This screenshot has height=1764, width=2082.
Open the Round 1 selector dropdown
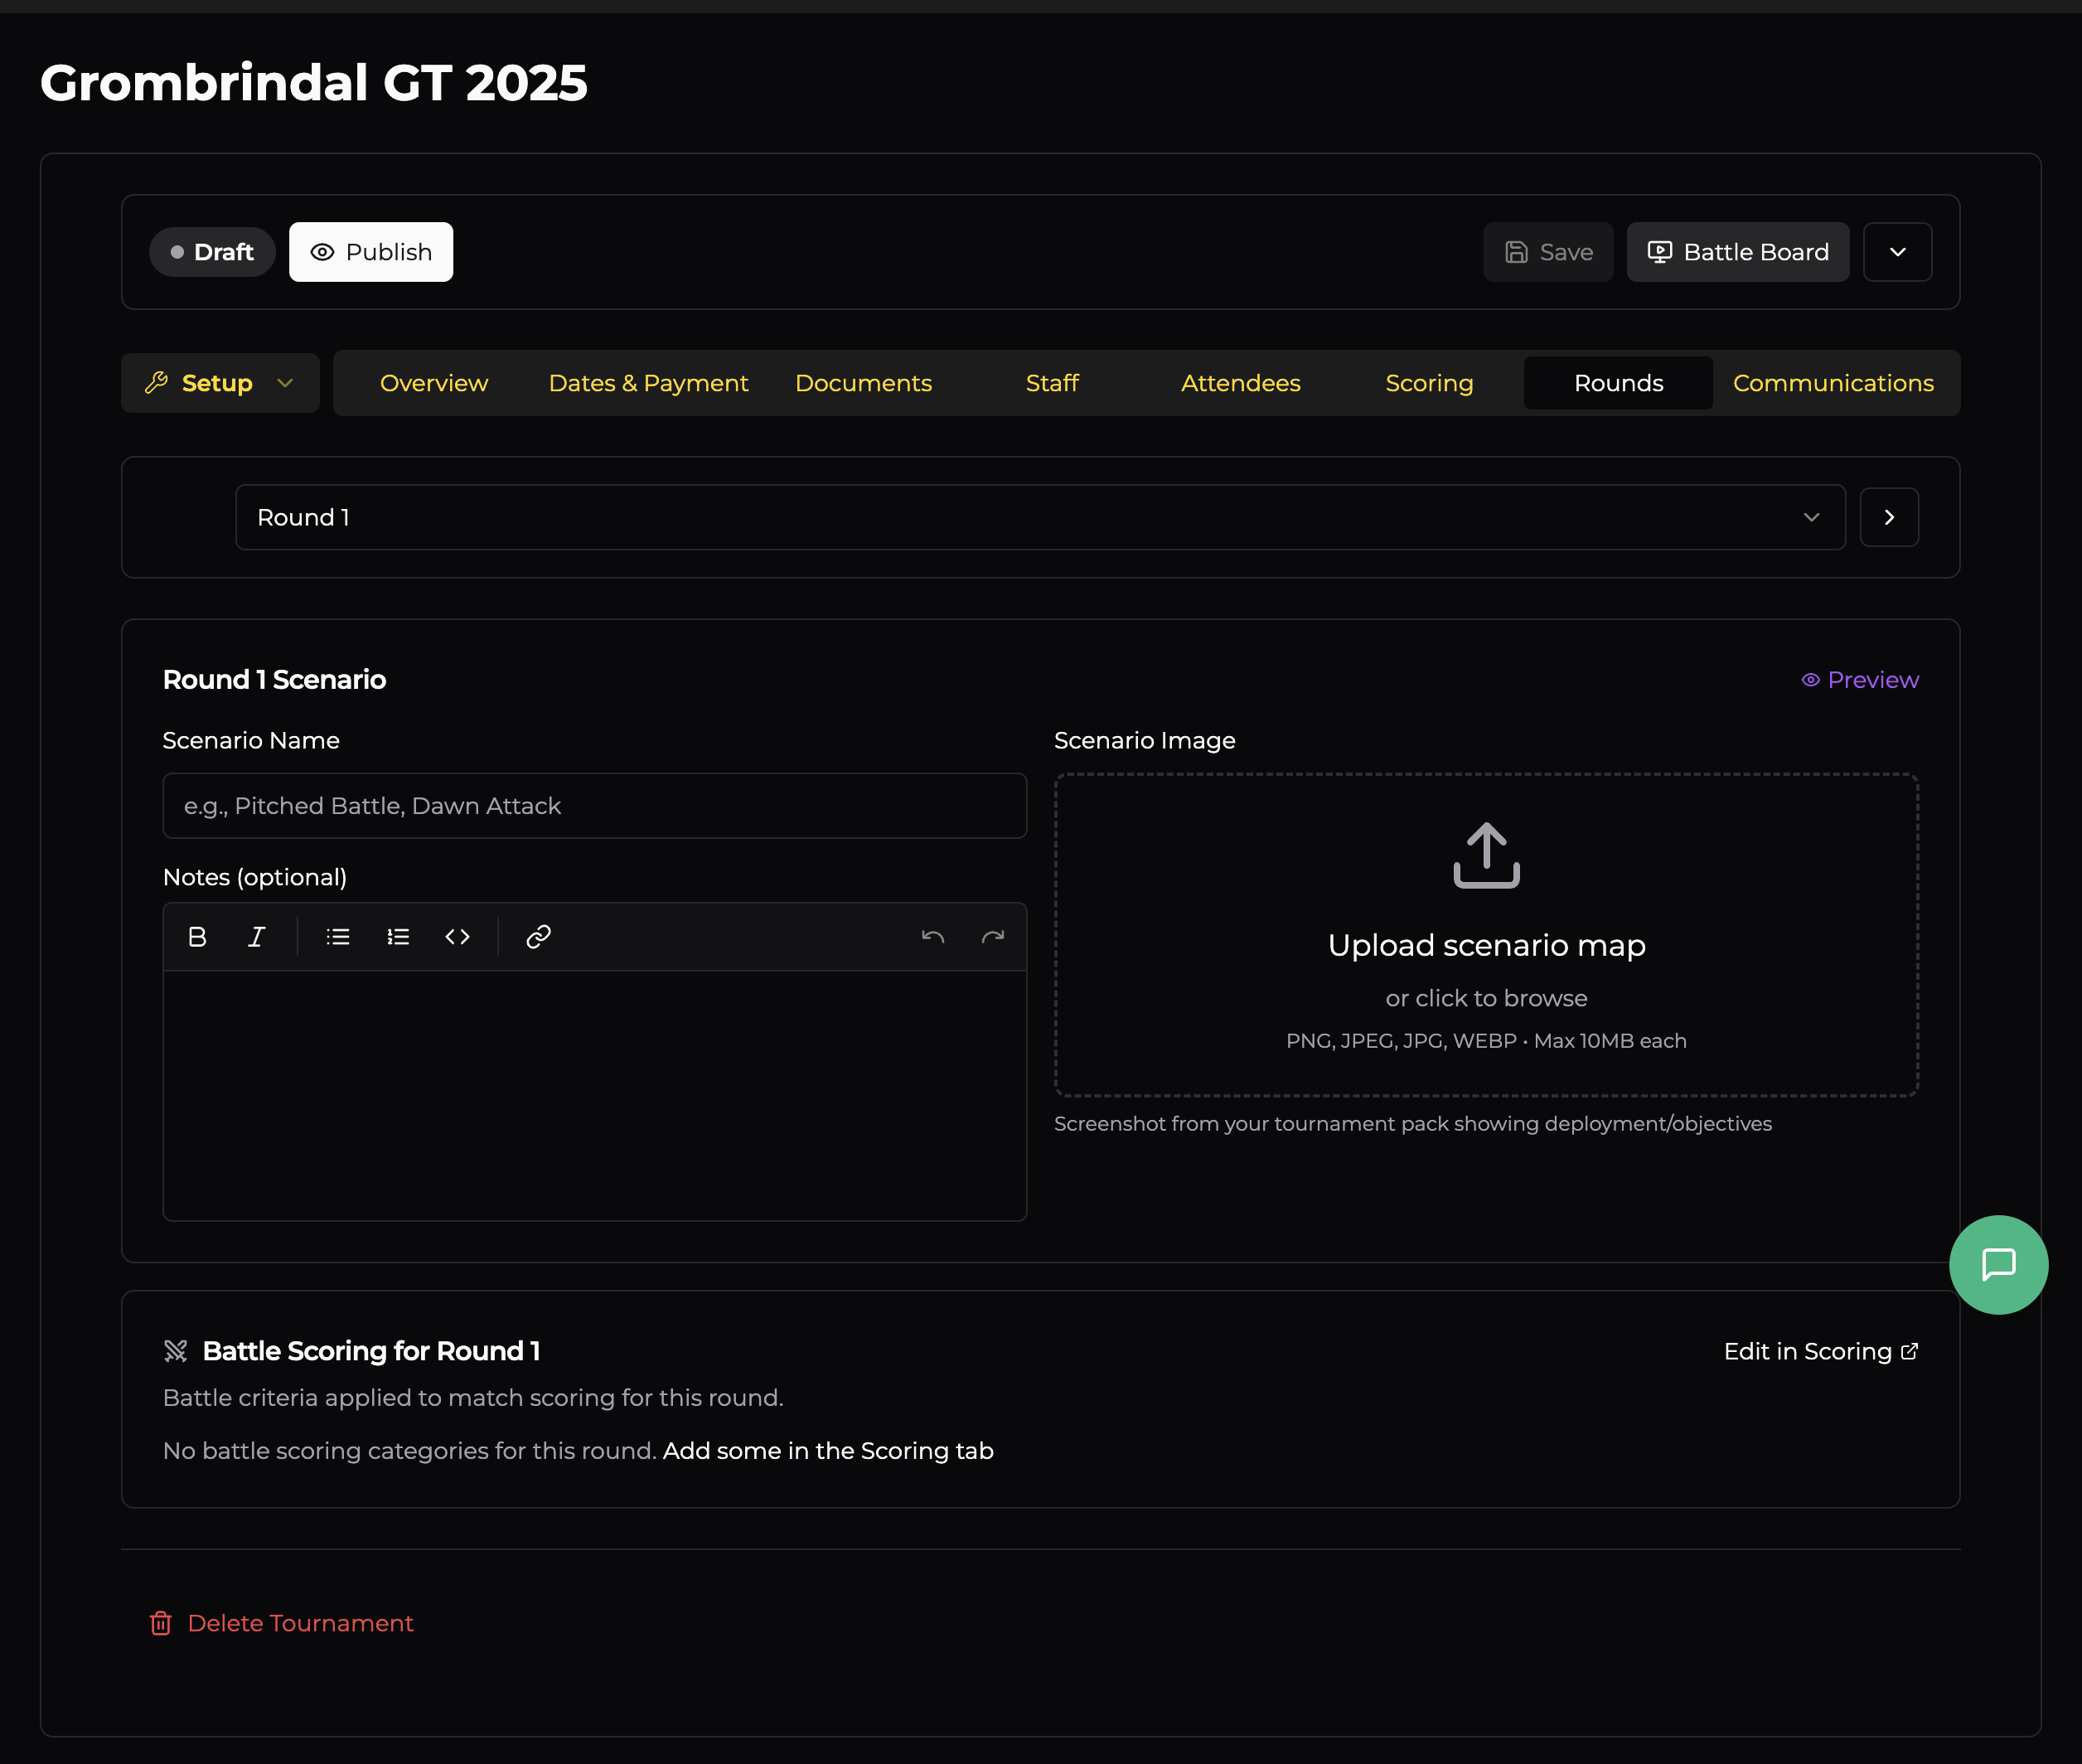1040,517
